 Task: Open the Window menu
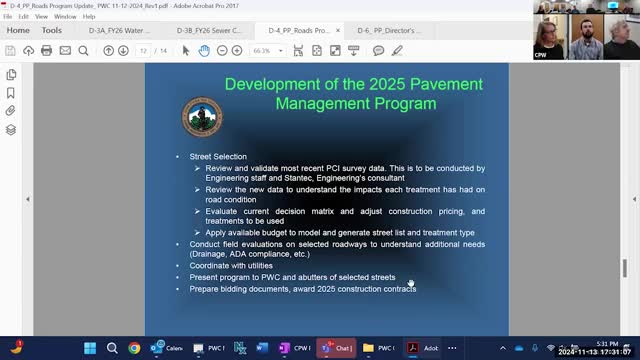[65, 17]
